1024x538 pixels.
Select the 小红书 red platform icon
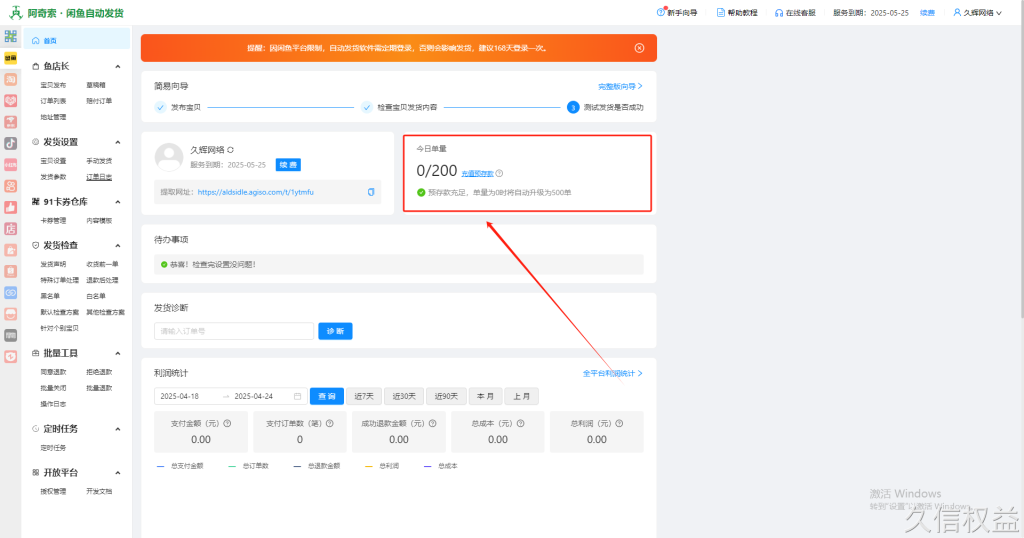[10, 165]
